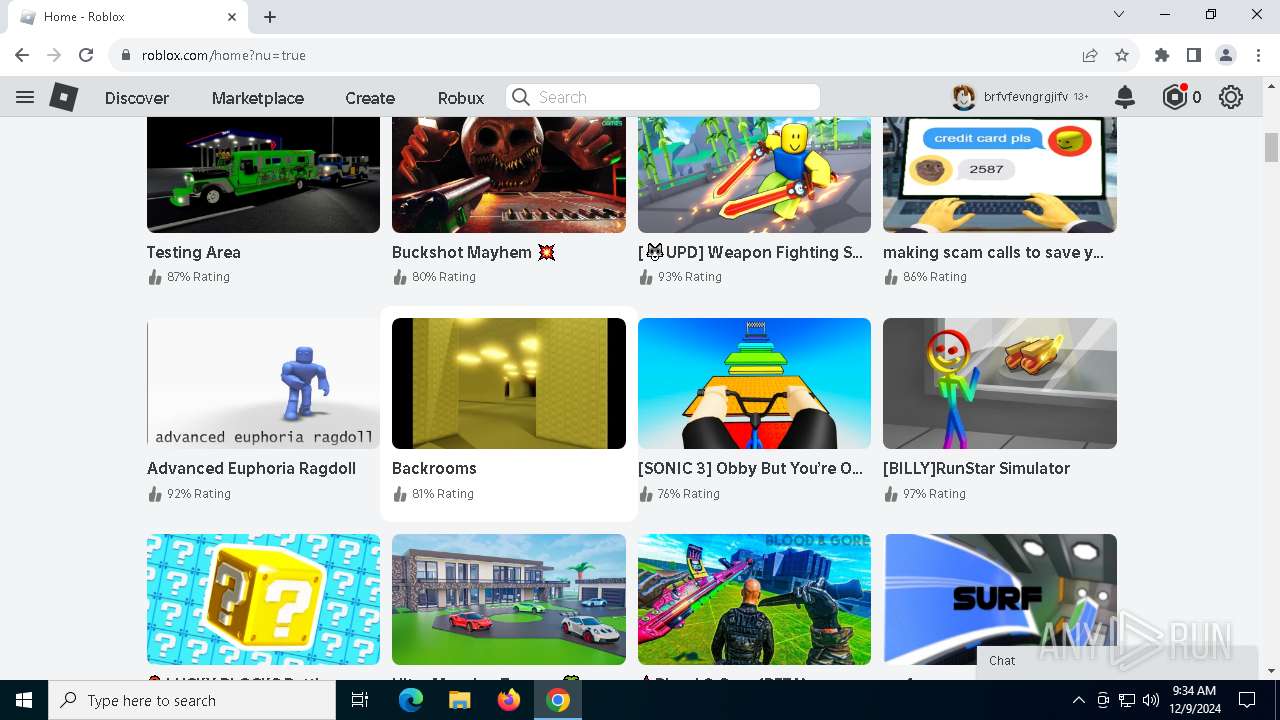Show hidden system tray icons
Screen dimensions: 1280x720
click(x=1078, y=700)
